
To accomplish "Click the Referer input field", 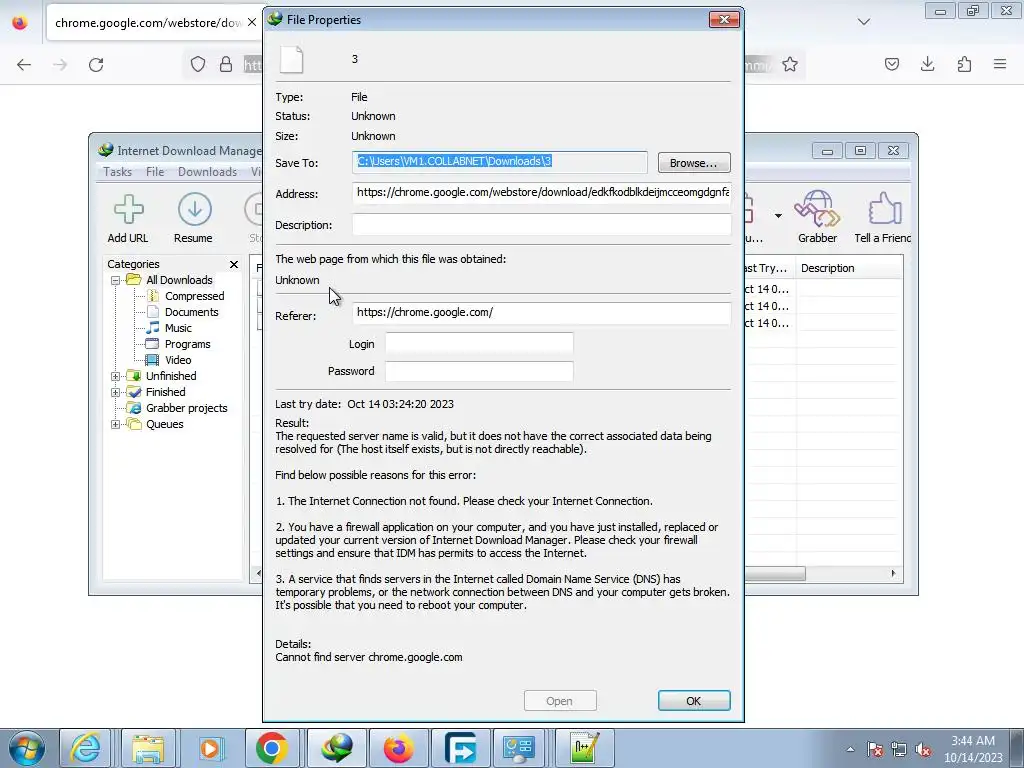I will (541, 313).
